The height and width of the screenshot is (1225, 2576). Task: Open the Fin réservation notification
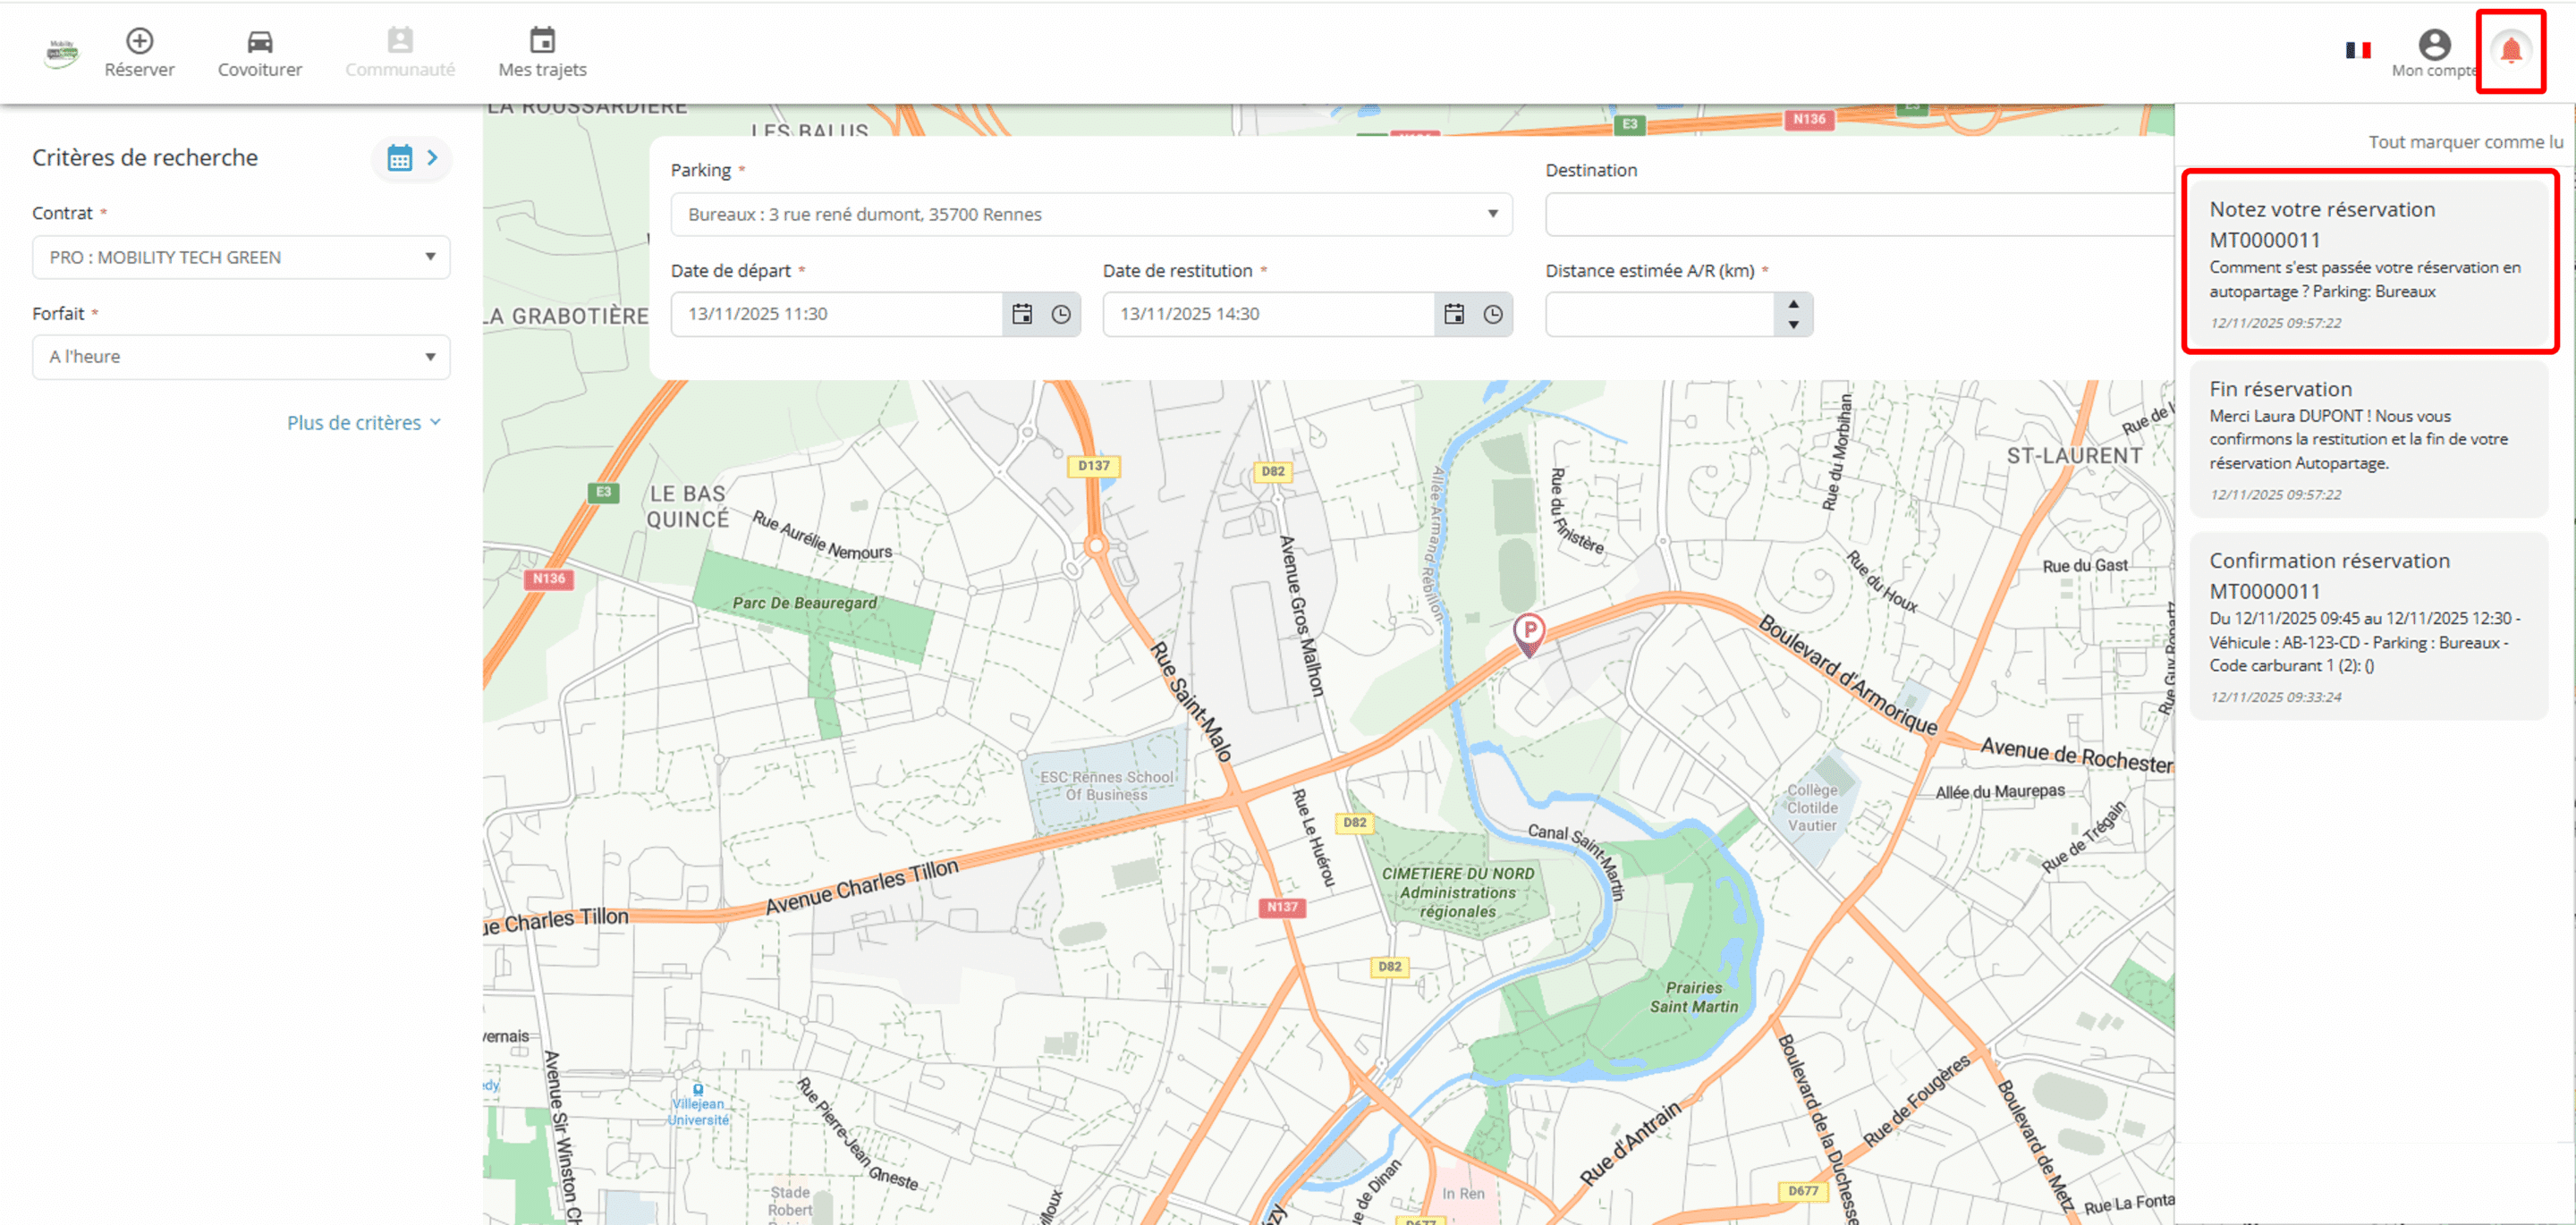(2369, 439)
